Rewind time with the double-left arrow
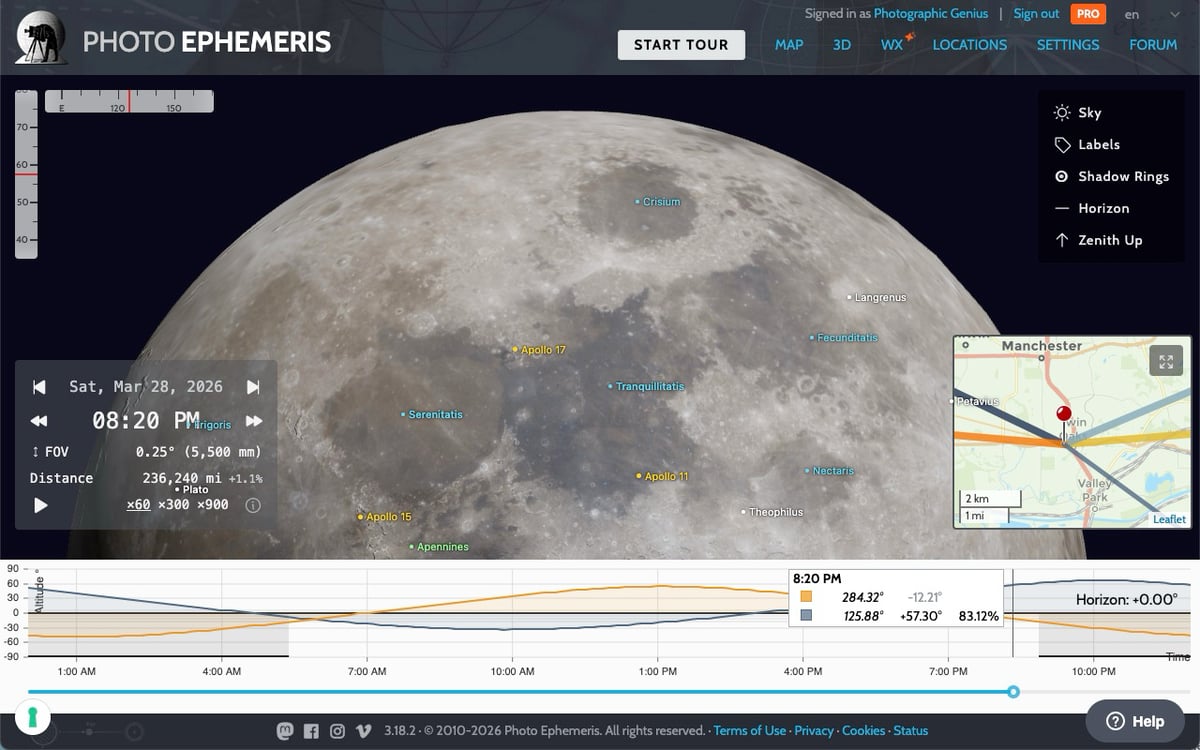1200x750 pixels. coord(39,421)
